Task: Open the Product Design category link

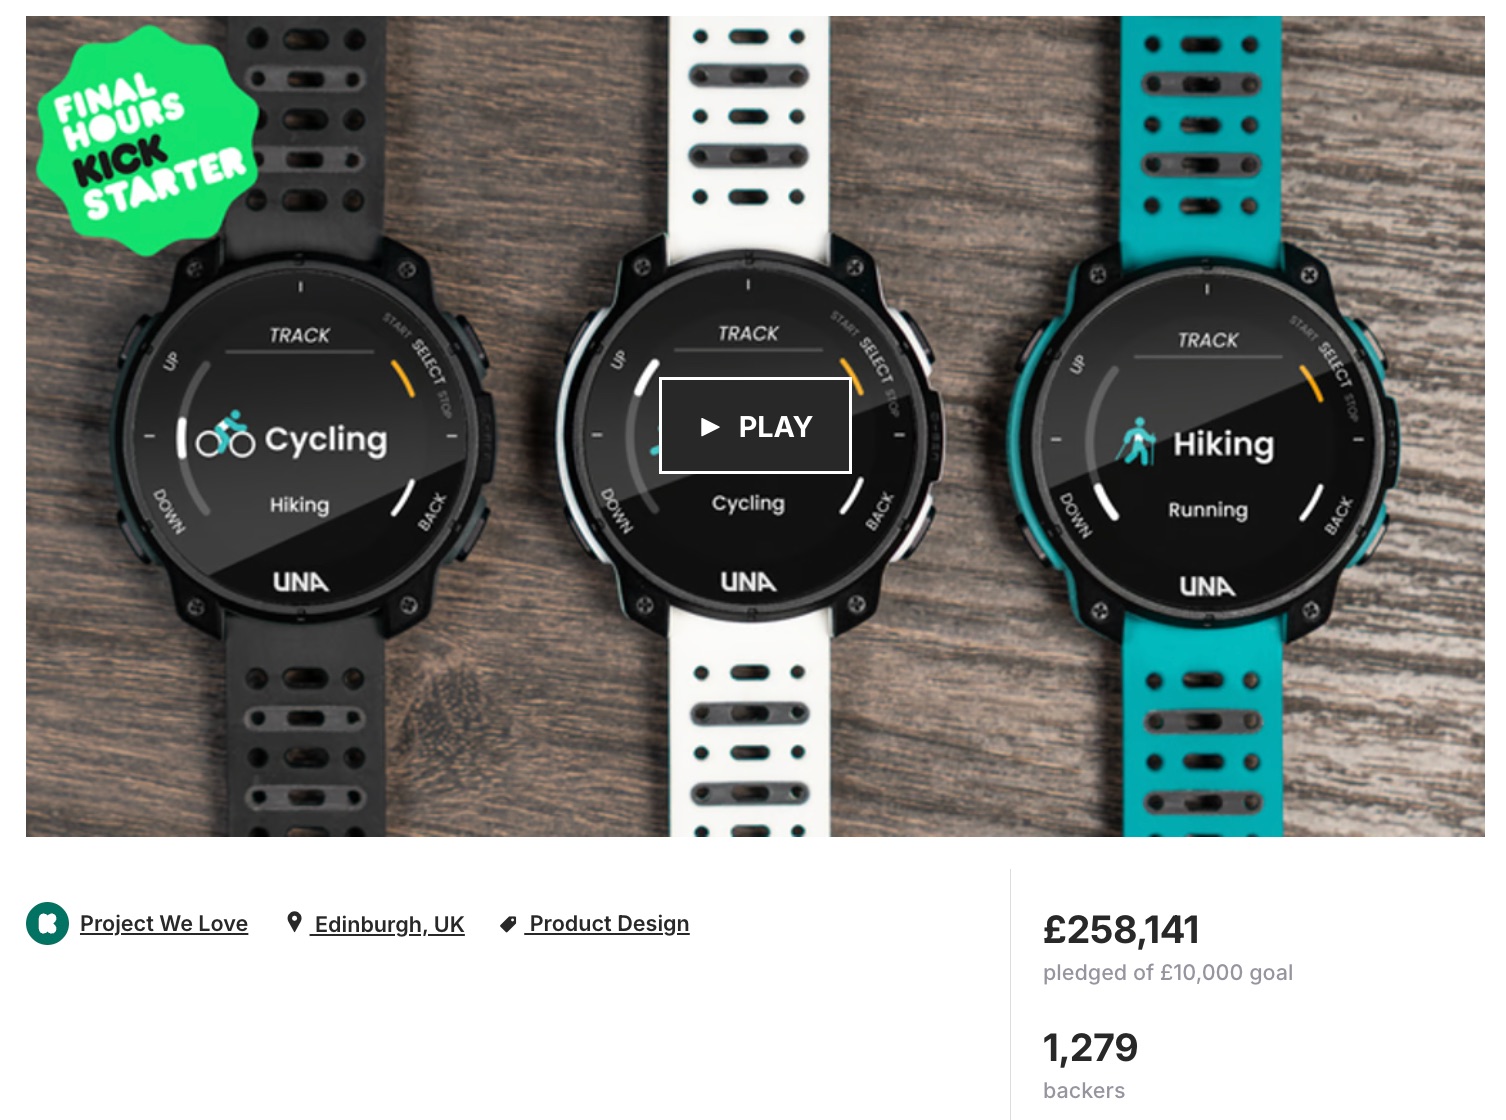Action: pyautogui.click(x=608, y=923)
